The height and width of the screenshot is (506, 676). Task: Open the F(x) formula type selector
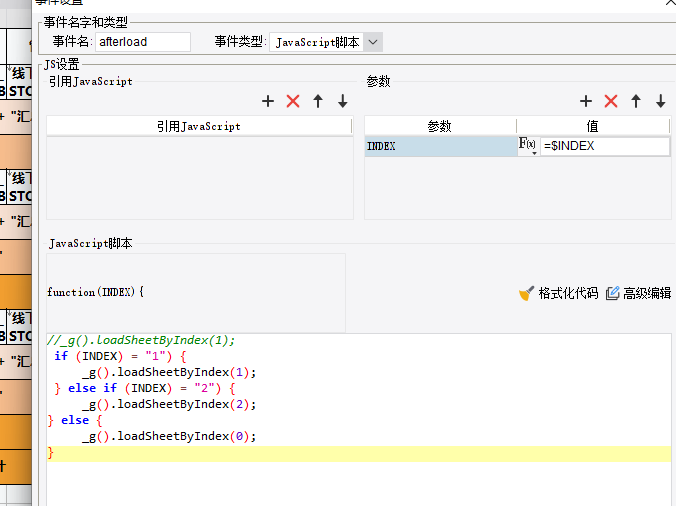528,146
